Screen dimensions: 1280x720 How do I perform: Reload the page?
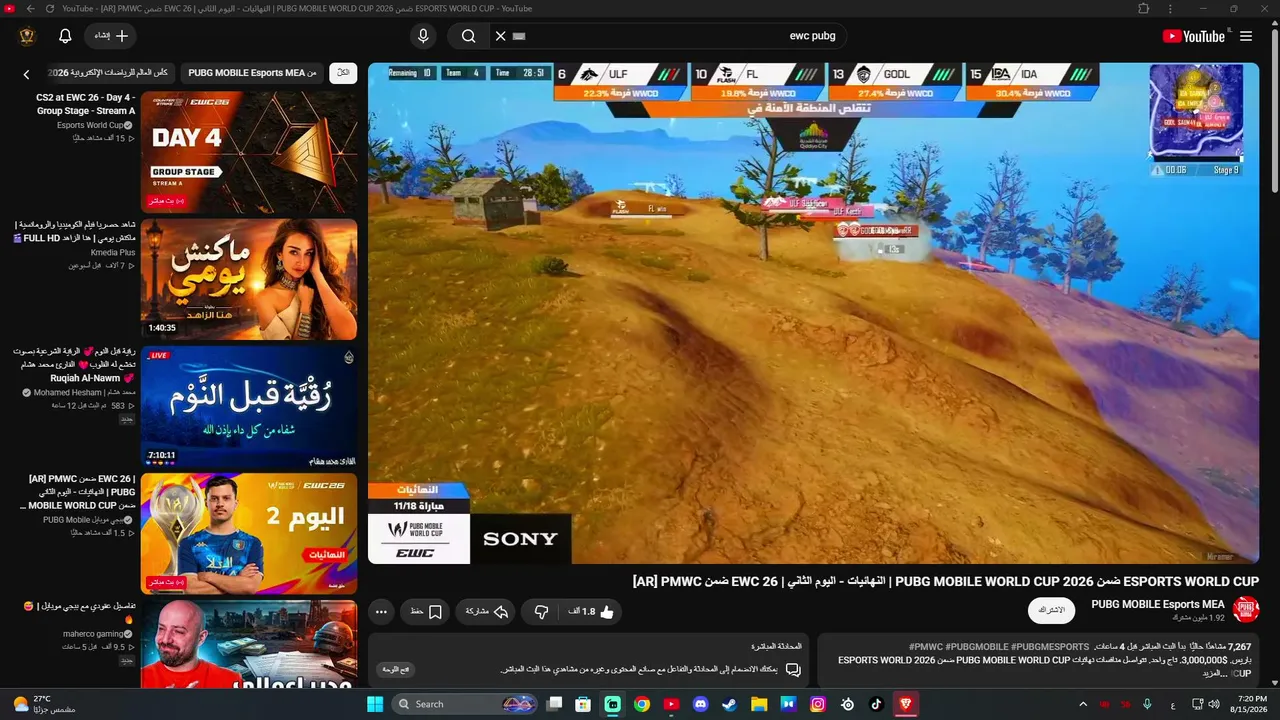tap(50, 8)
